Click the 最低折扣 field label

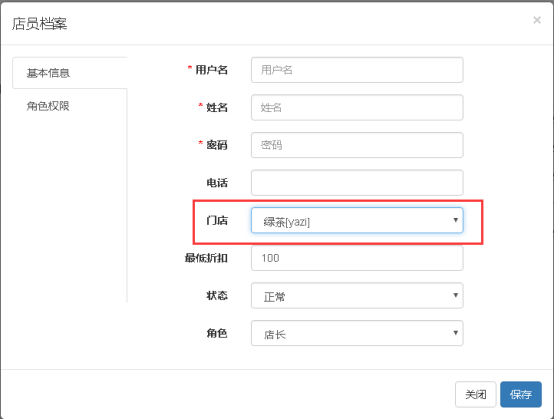pyautogui.click(x=206, y=258)
